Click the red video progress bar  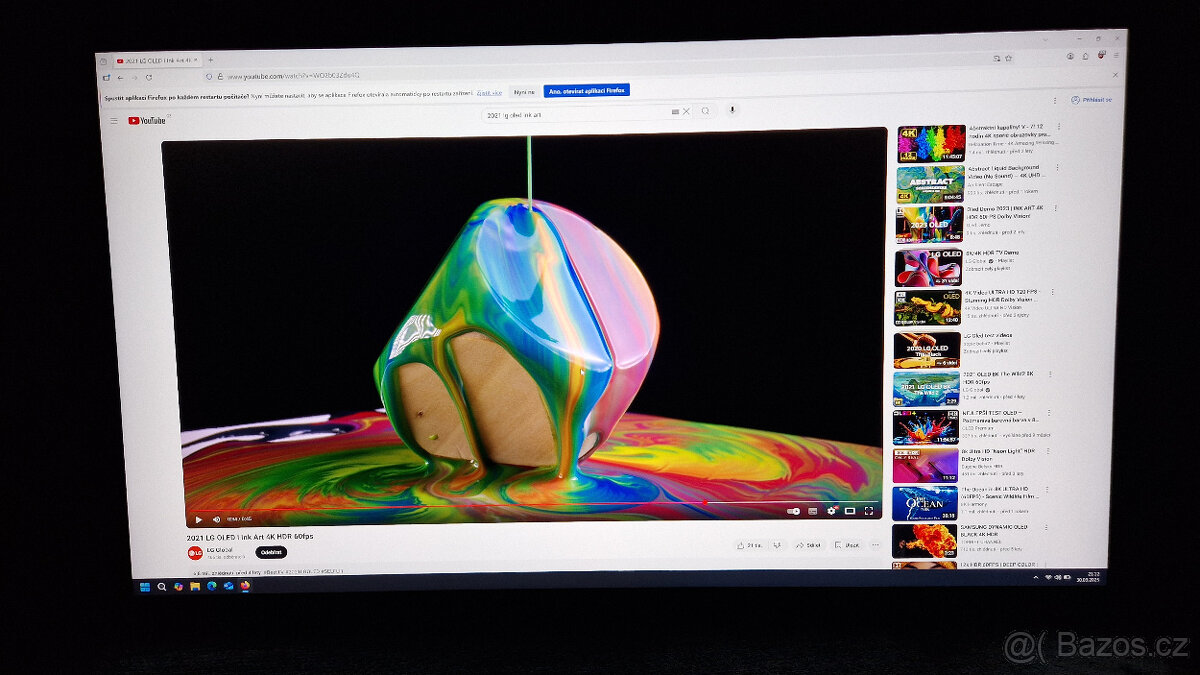(450, 505)
